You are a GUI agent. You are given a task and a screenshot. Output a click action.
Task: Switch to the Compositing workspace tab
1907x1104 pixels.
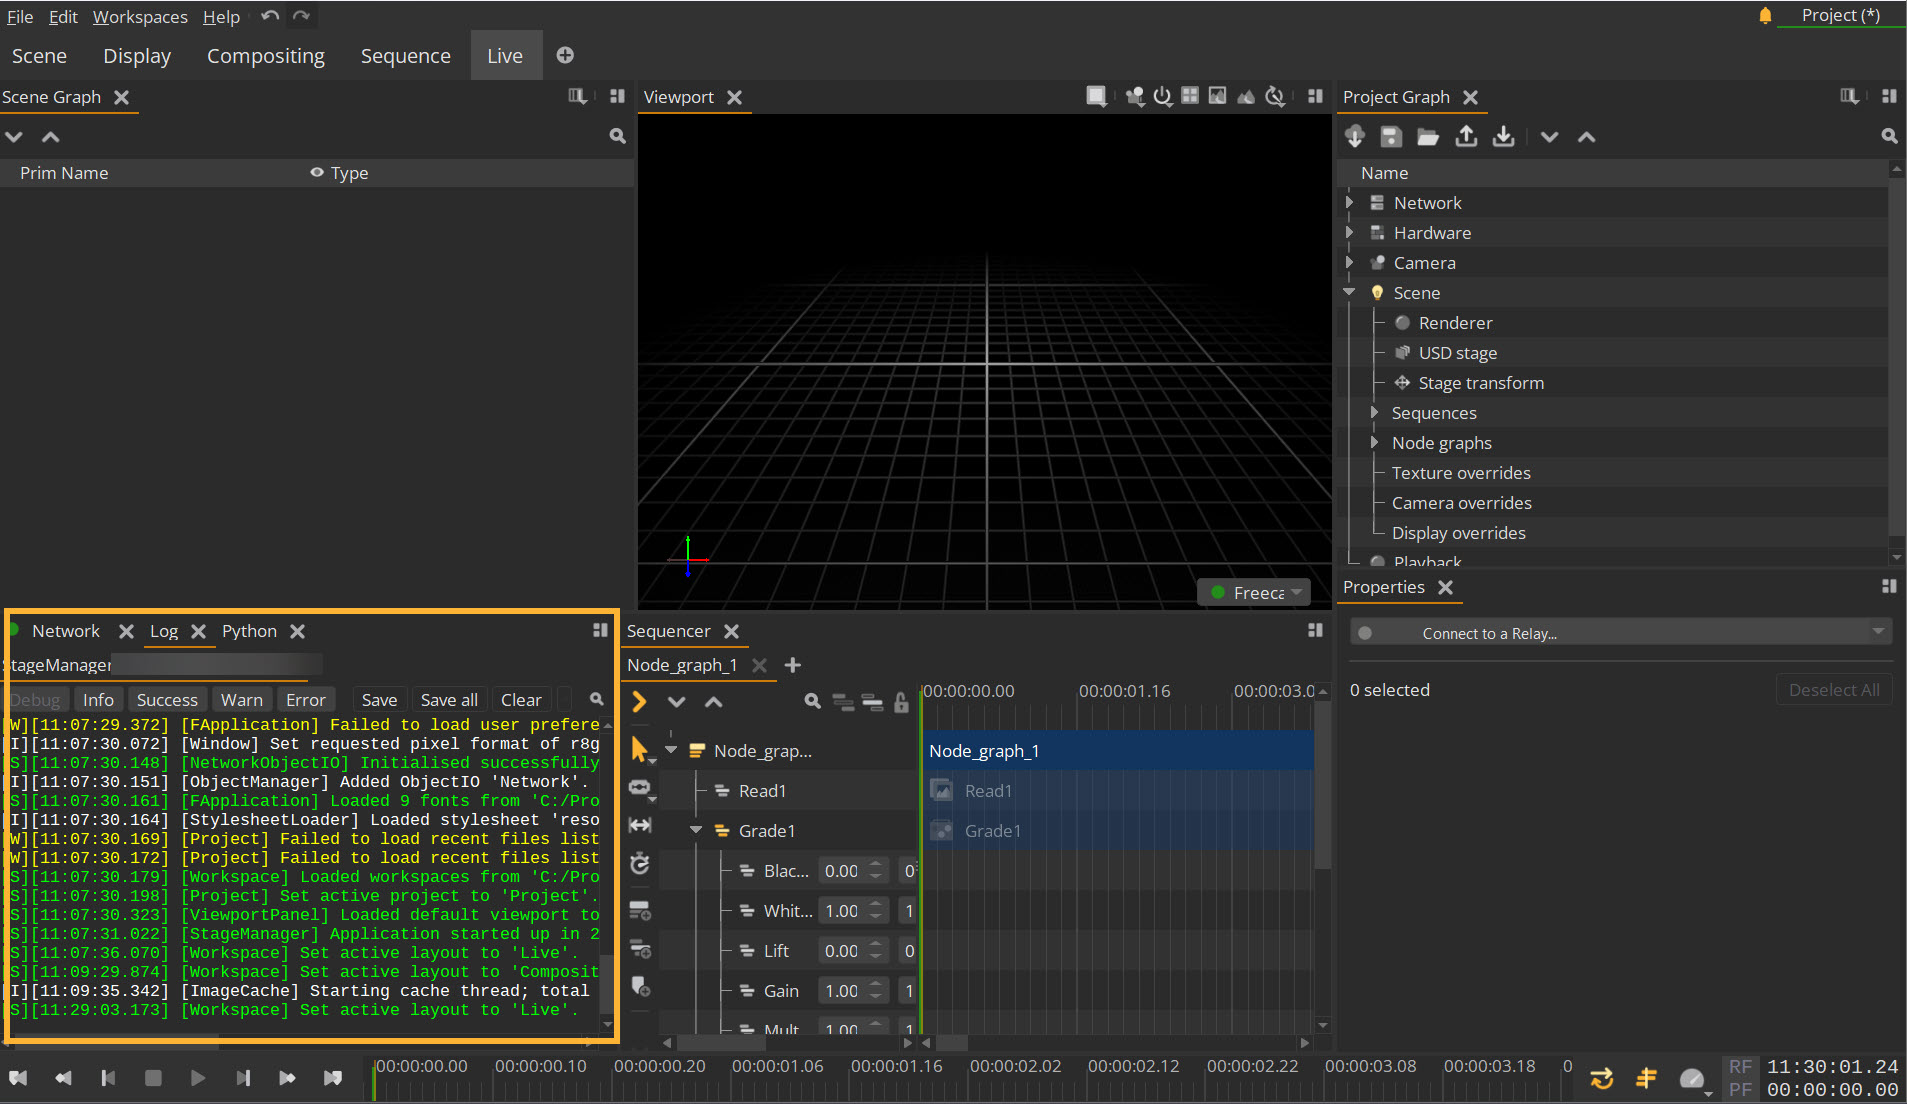click(x=265, y=56)
